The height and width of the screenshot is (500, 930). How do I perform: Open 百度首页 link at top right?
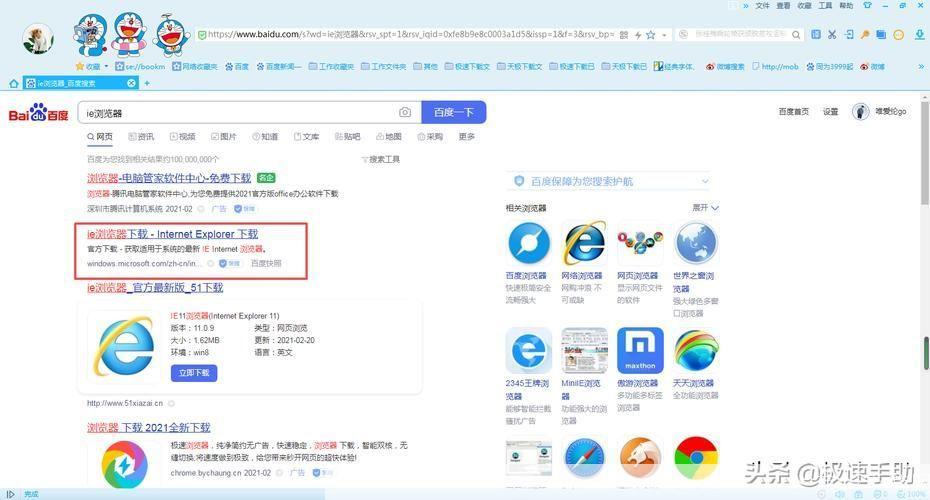(794, 112)
